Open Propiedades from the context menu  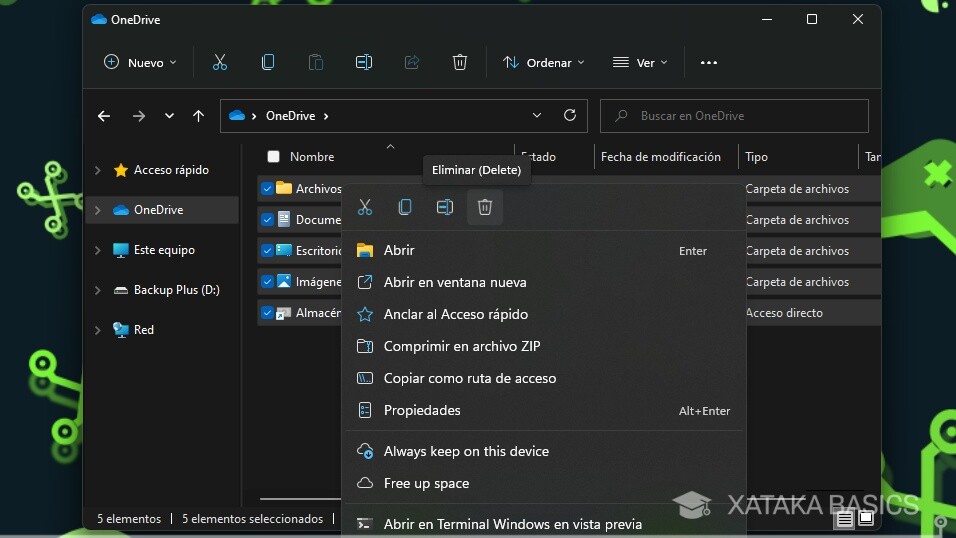click(x=543, y=411)
